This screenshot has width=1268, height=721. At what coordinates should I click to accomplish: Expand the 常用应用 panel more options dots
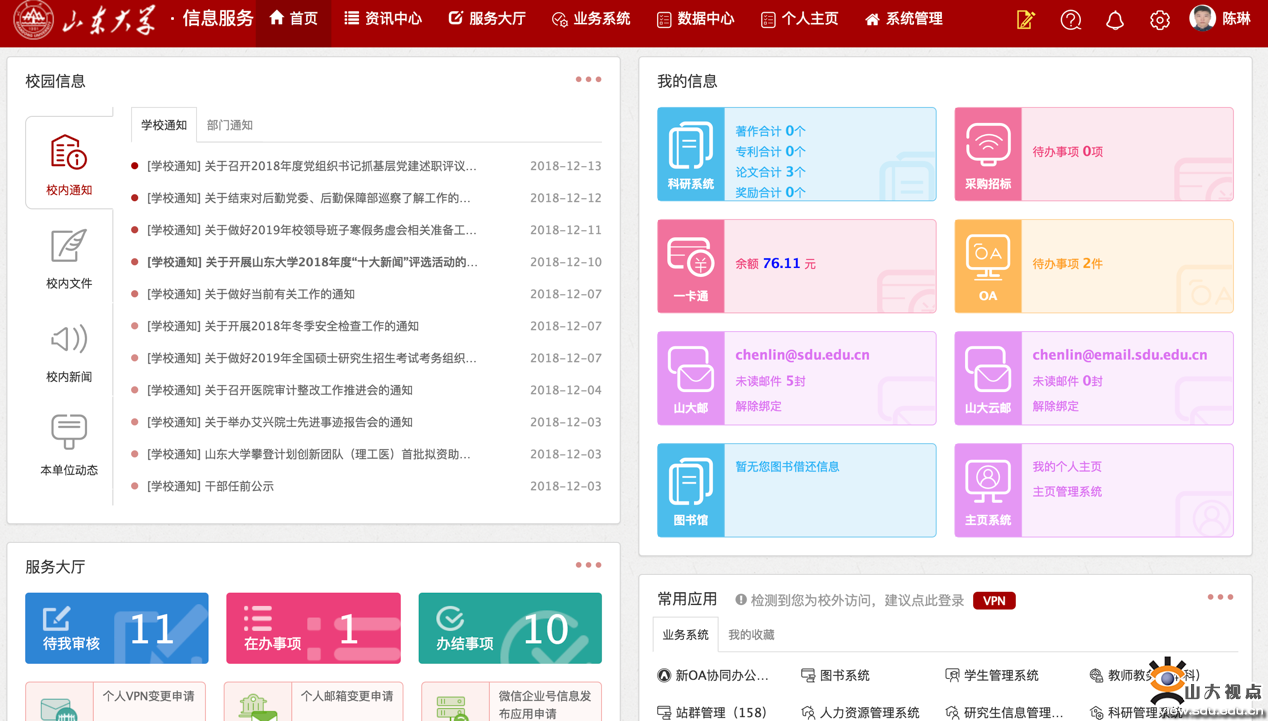click(1220, 597)
